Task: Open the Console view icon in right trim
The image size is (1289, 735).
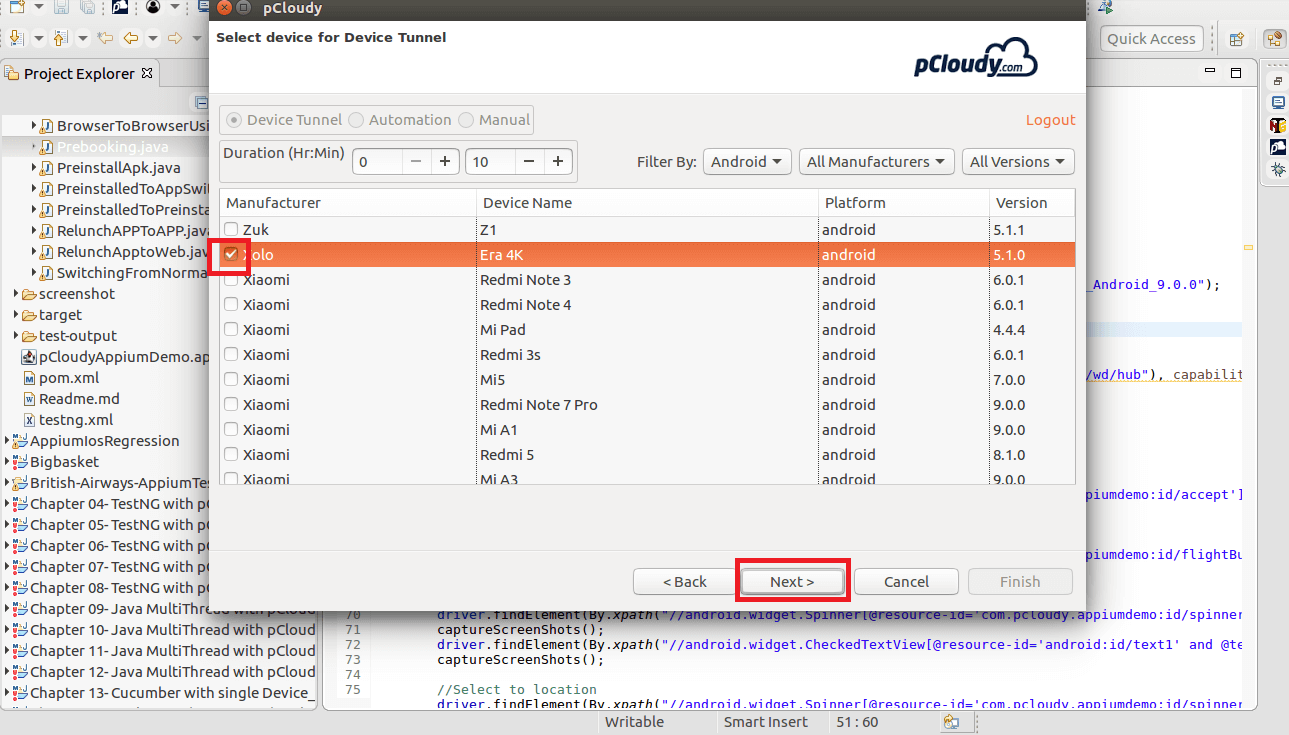Action: (x=1278, y=102)
